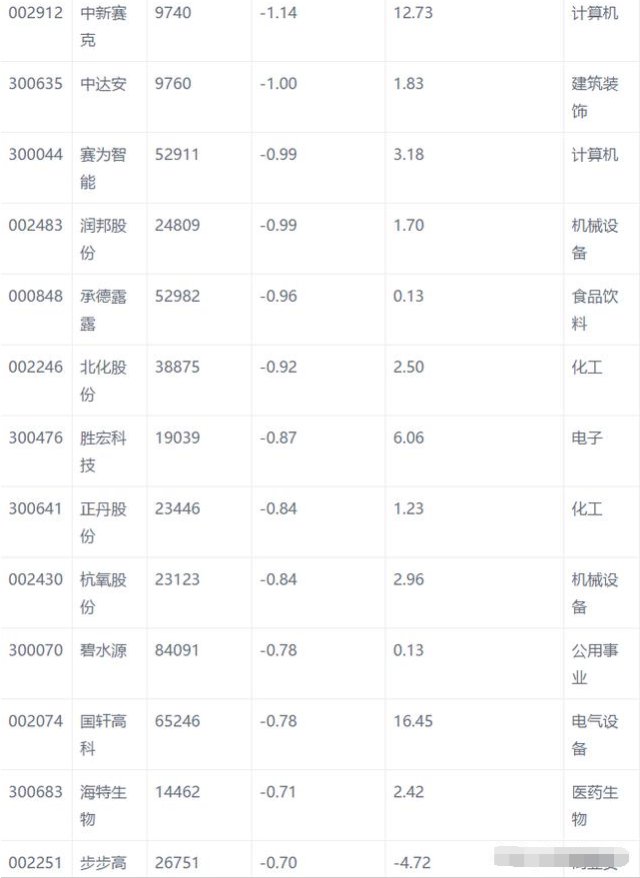Click the 电子 industry cell
The height and width of the screenshot is (878, 640).
click(587, 438)
